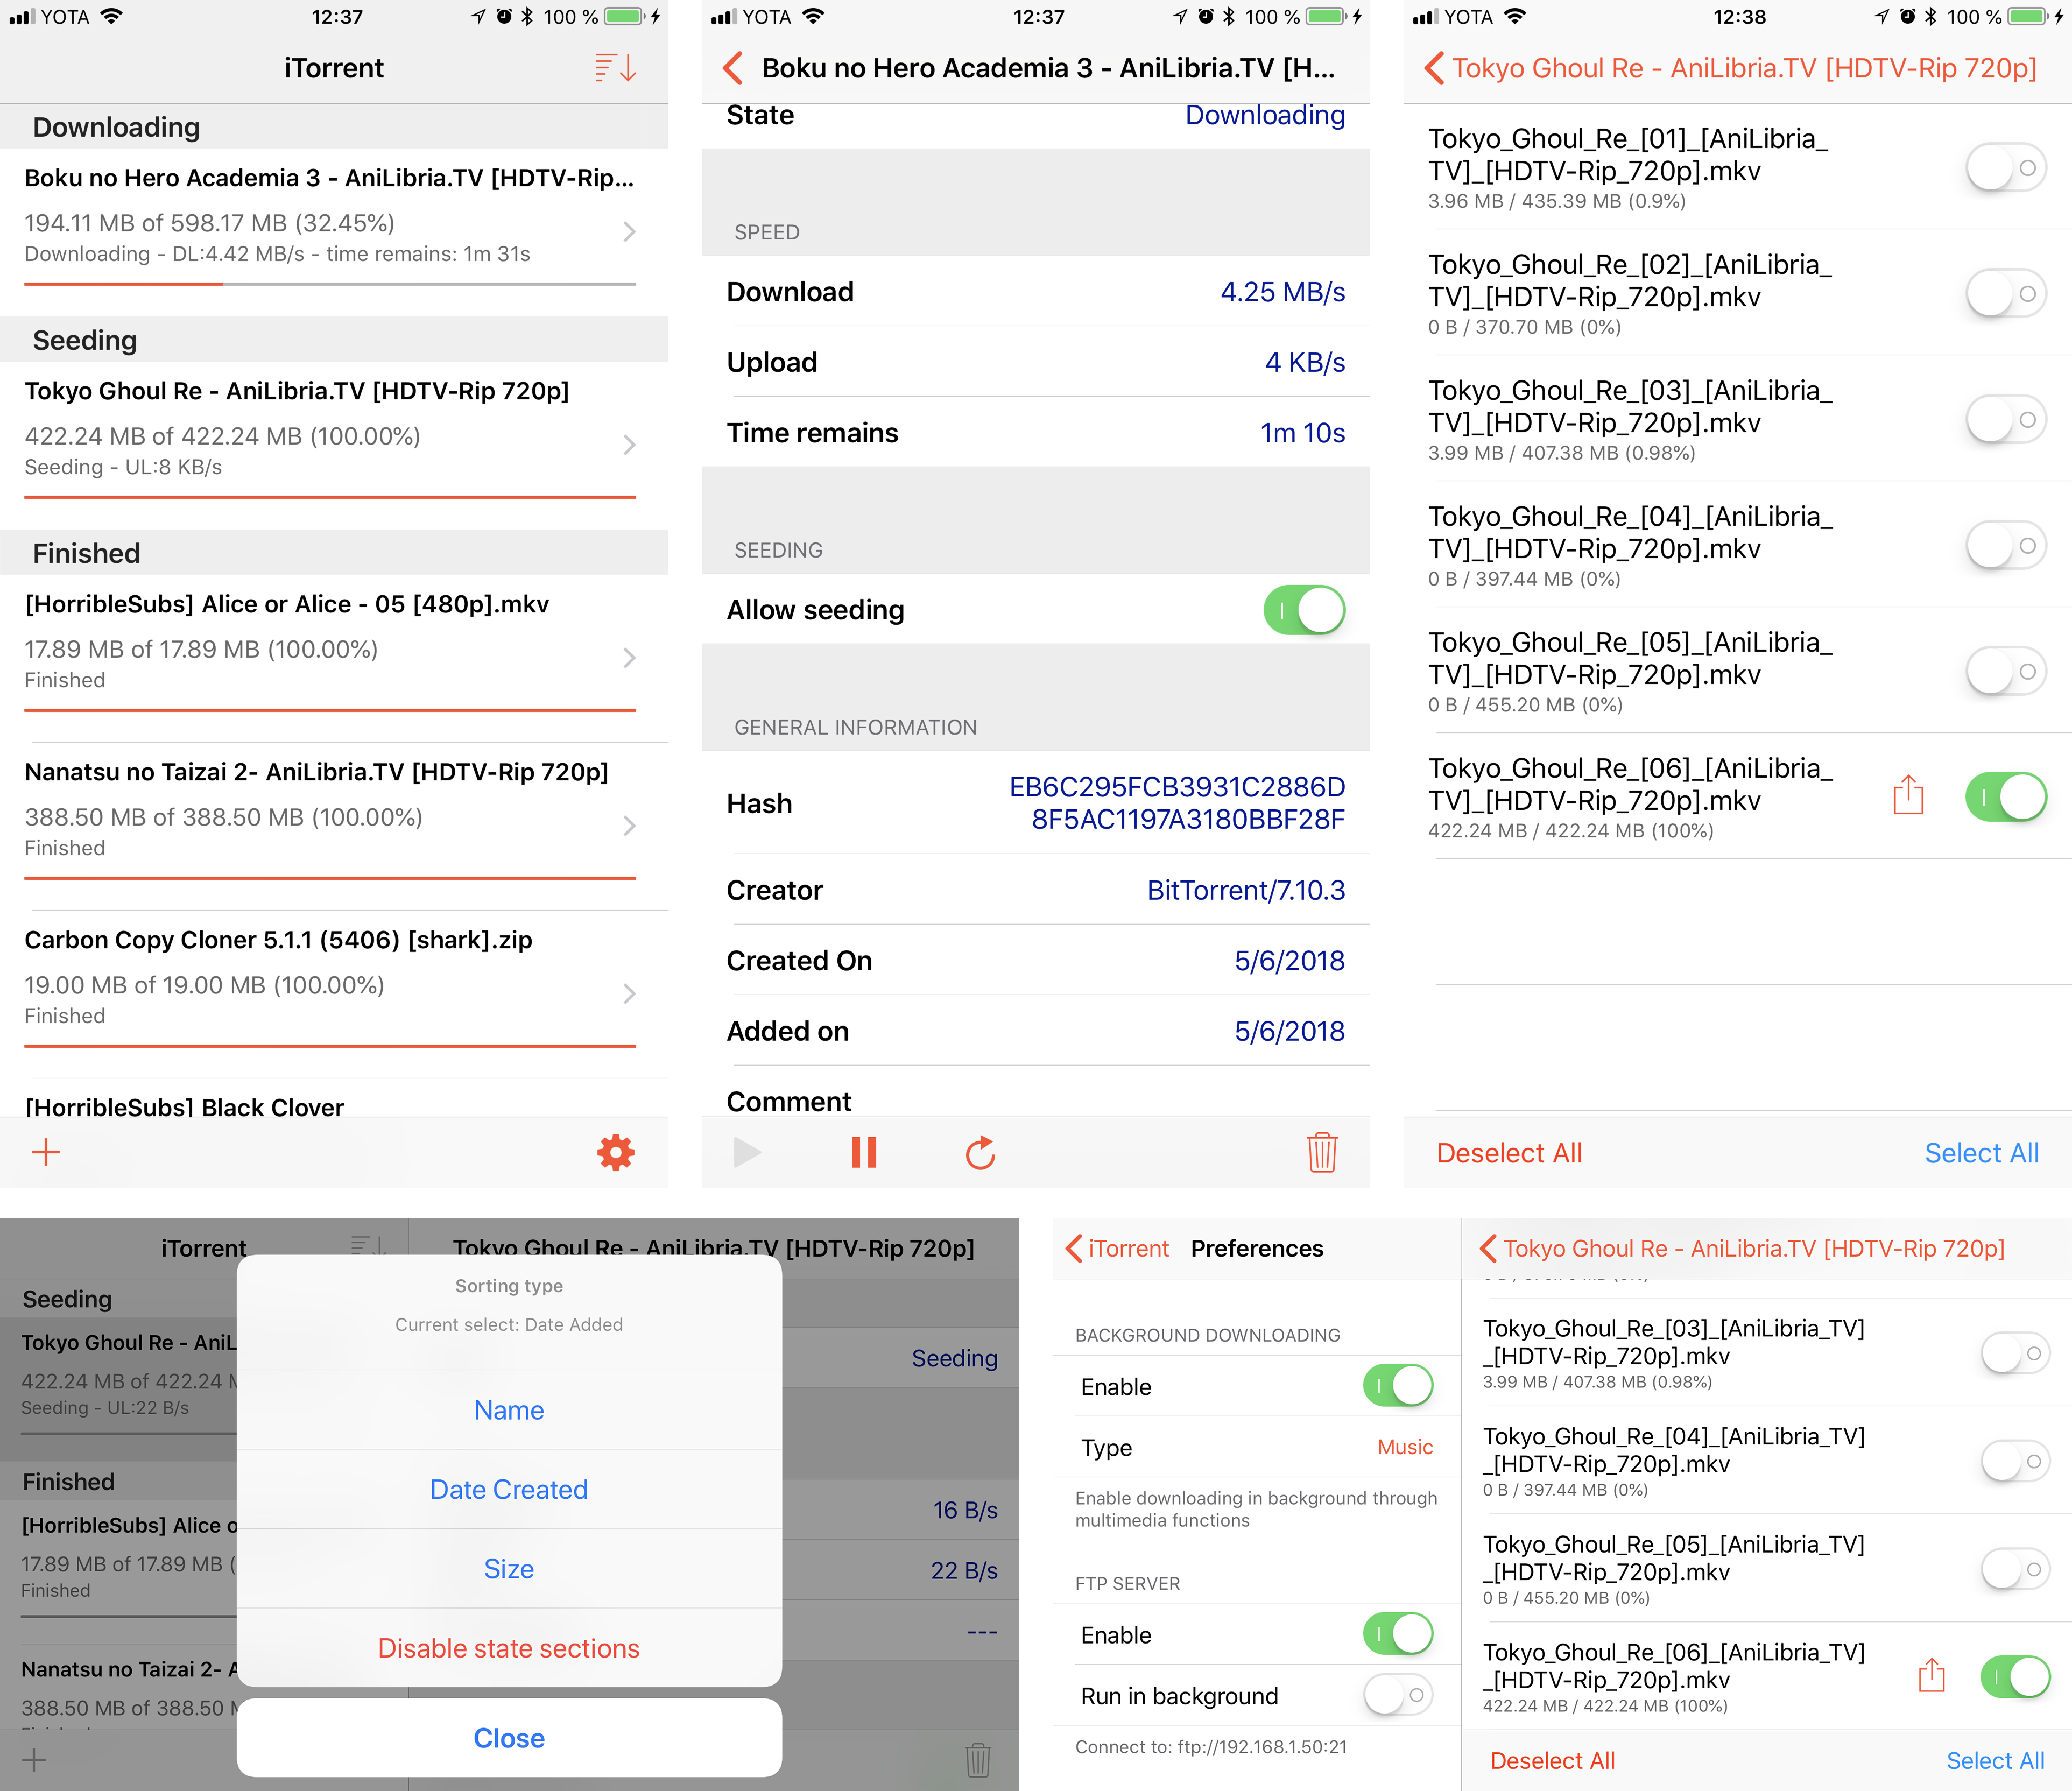
Task: Share Tokyo_Ghoul_Re_[06] file in upper file list
Action: coord(1908,795)
